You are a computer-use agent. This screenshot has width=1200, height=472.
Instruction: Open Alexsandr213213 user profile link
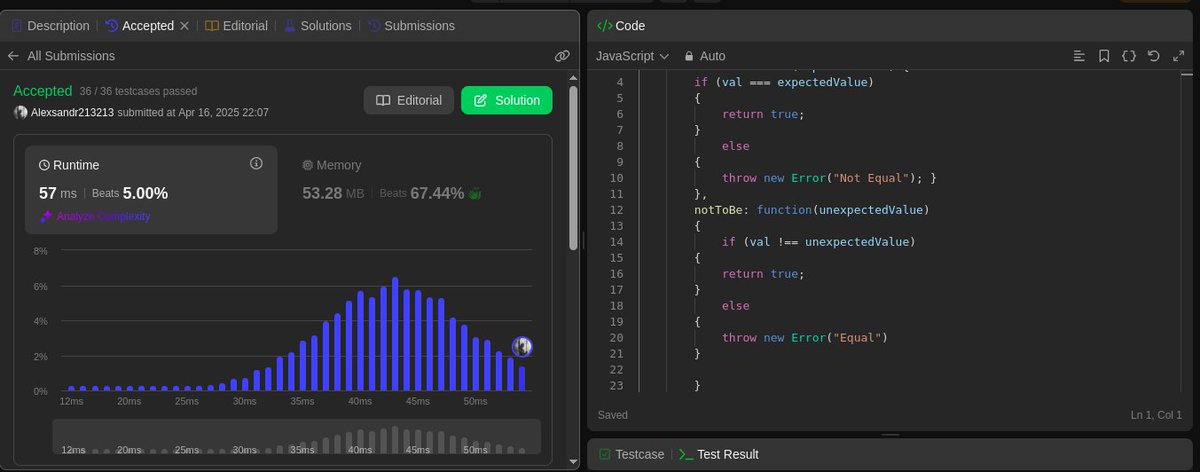[x=72, y=113]
